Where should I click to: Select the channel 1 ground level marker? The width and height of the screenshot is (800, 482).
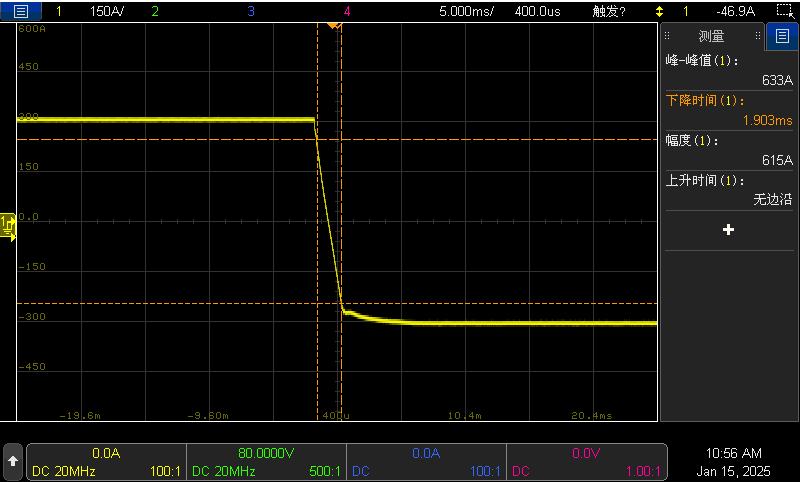pyautogui.click(x=8, y=226)
